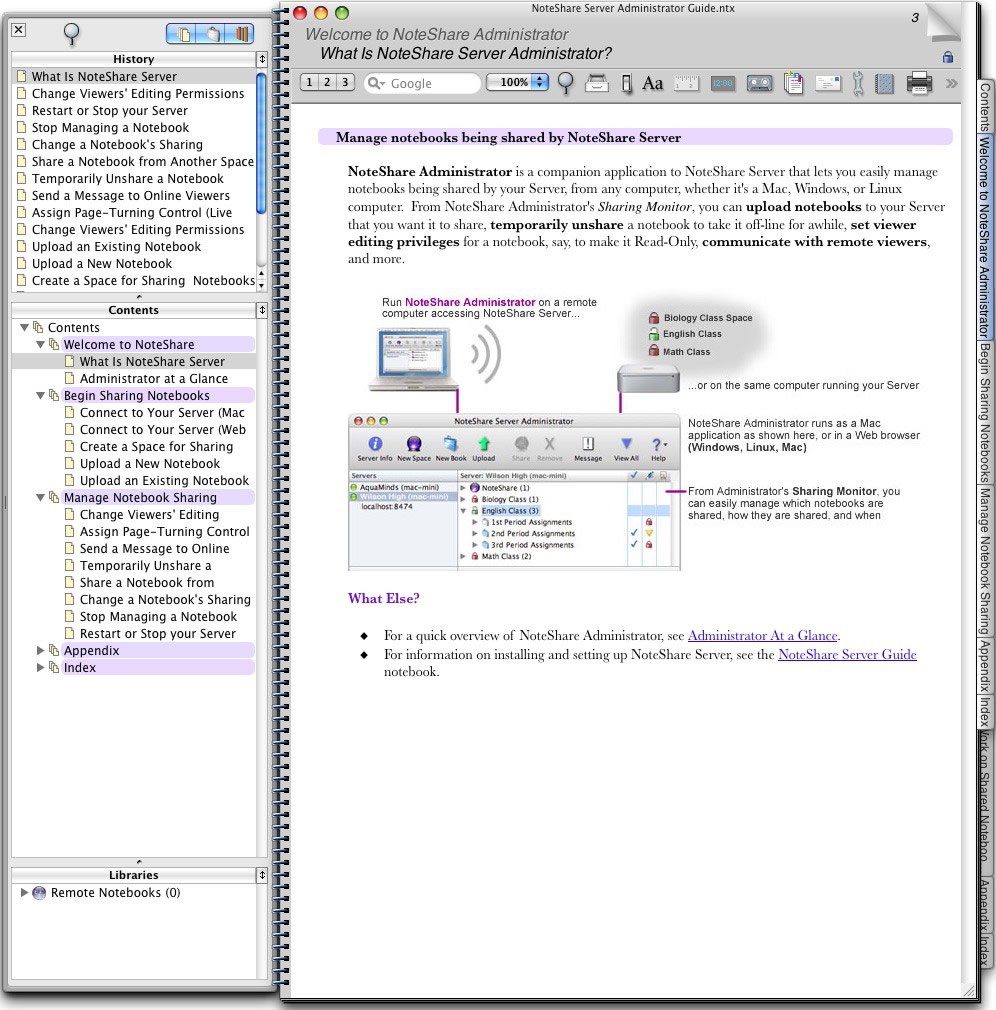Open 'Restart or Stop your Server' in History
Screen dimensions: 996x1010
click(110, 110)
